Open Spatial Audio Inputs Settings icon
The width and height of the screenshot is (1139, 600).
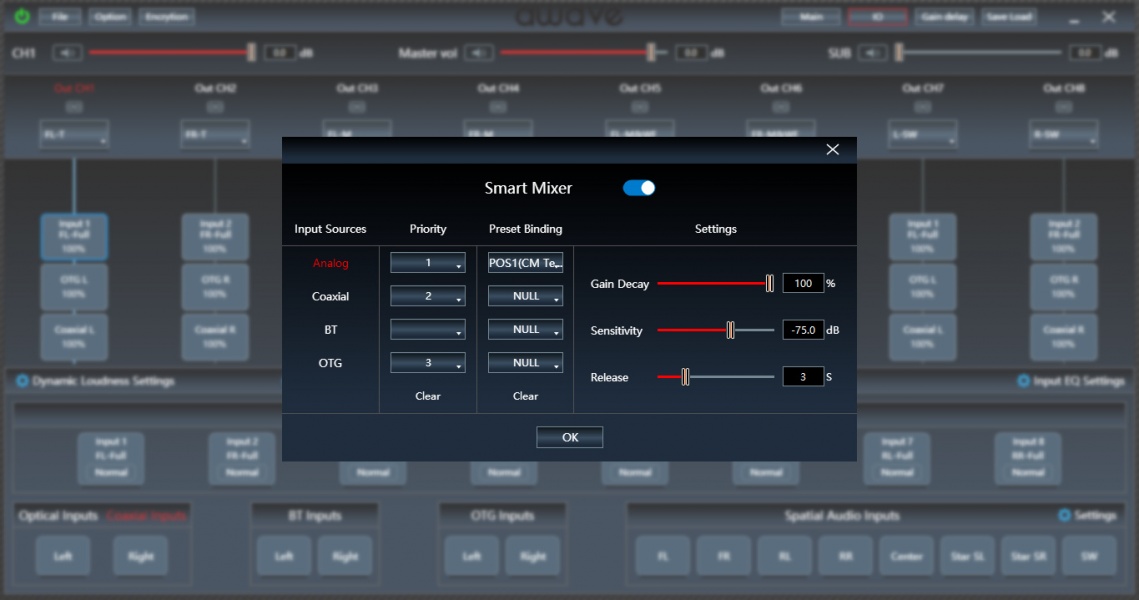click(x=1064, y=516)
